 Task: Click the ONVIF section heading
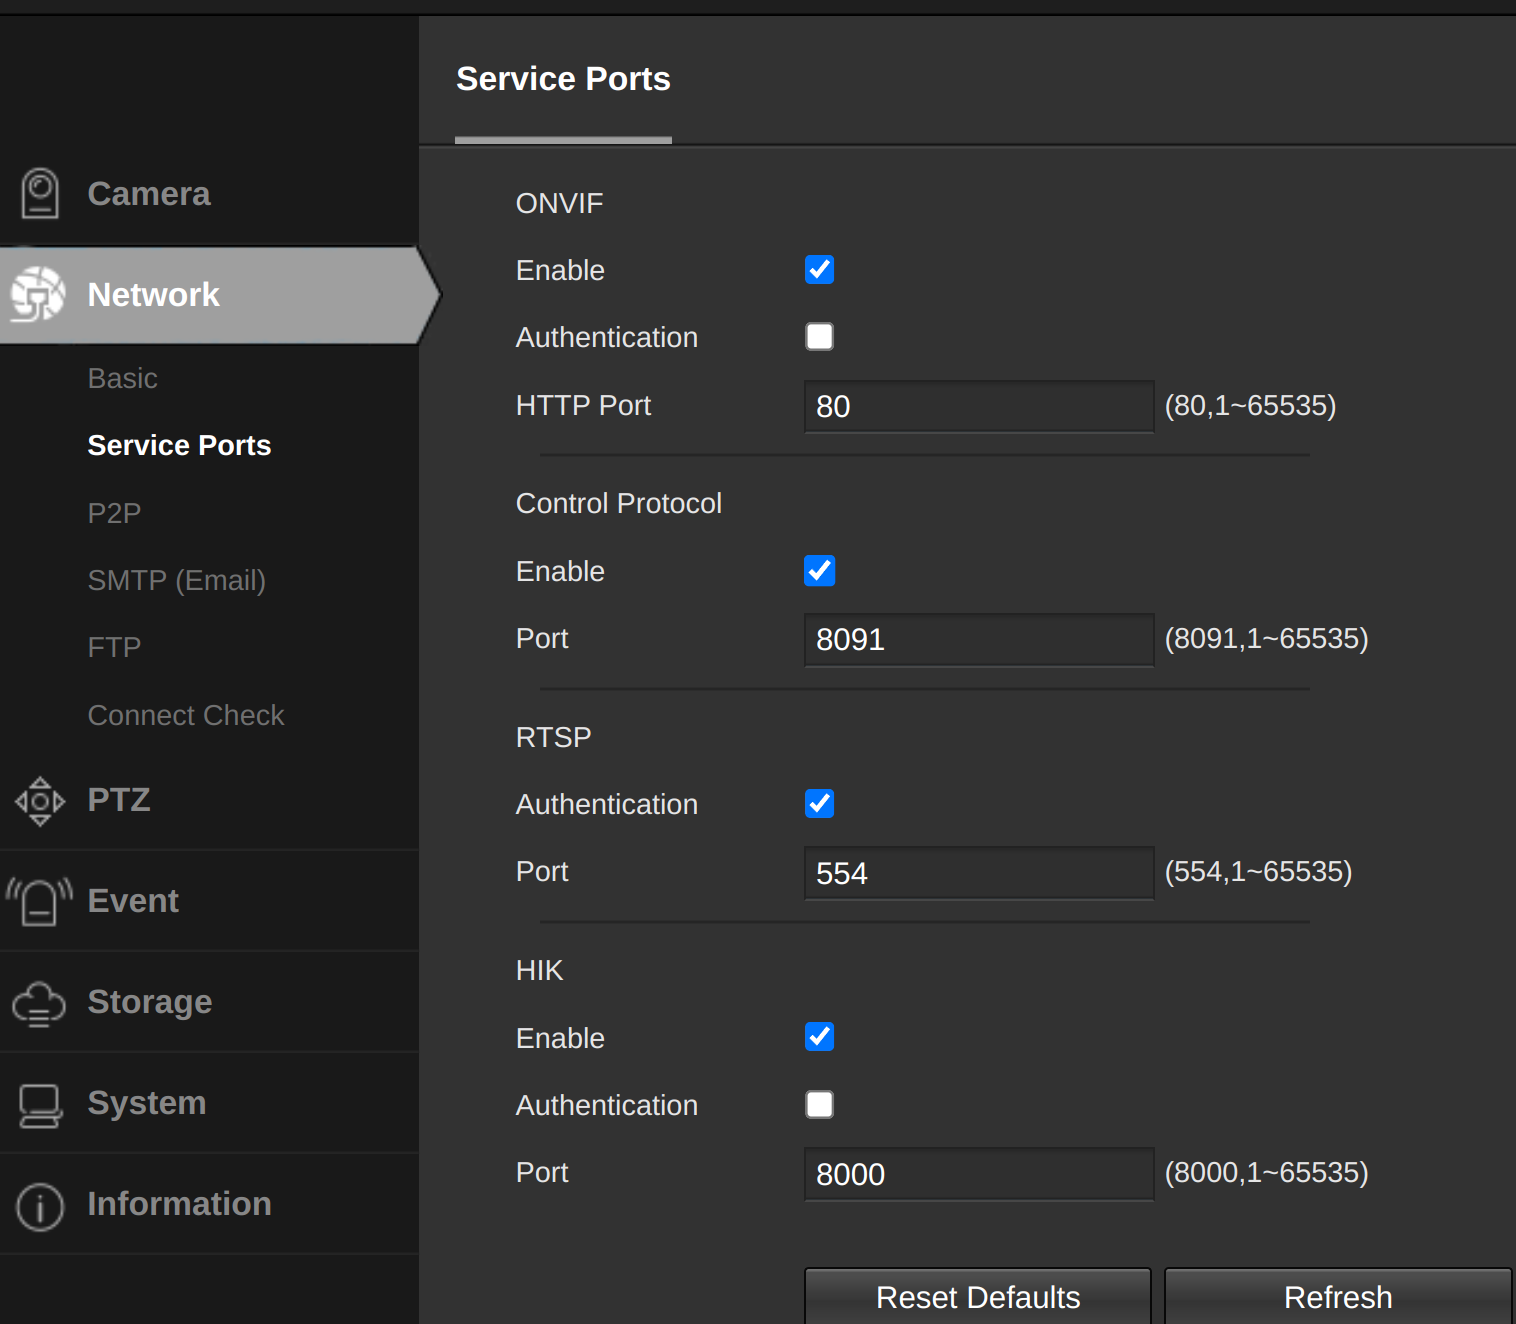click(559, 203)
